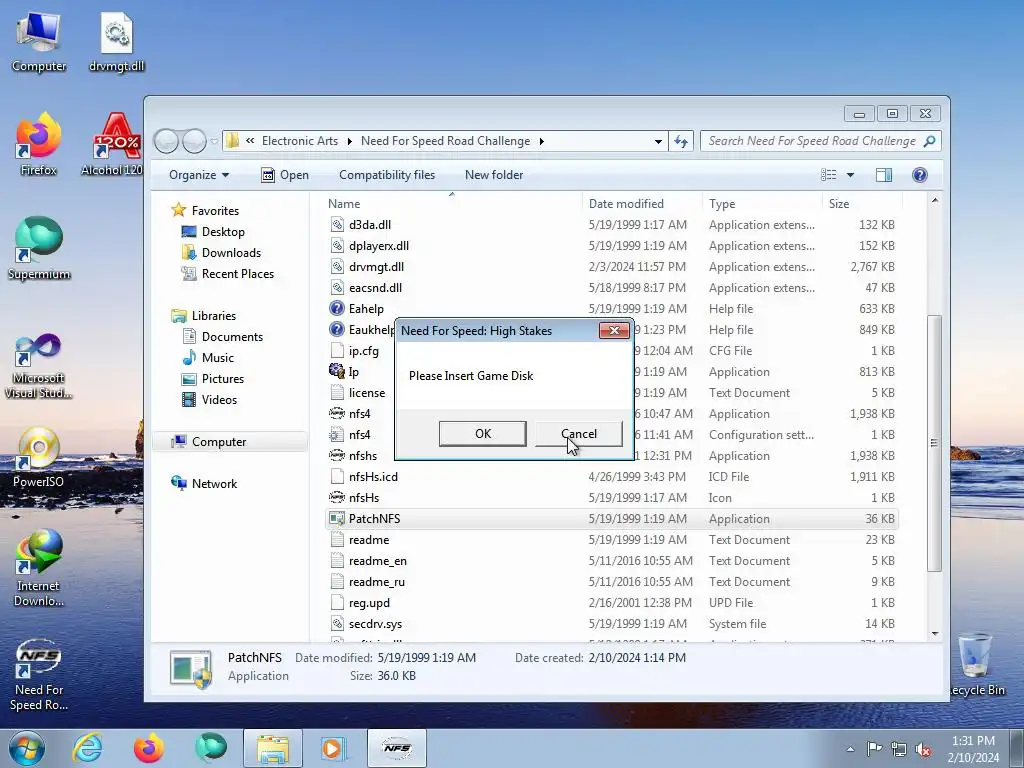
Task: Click the Need For Speed Road Challenge breadcrumb
Action: [445, 141]
